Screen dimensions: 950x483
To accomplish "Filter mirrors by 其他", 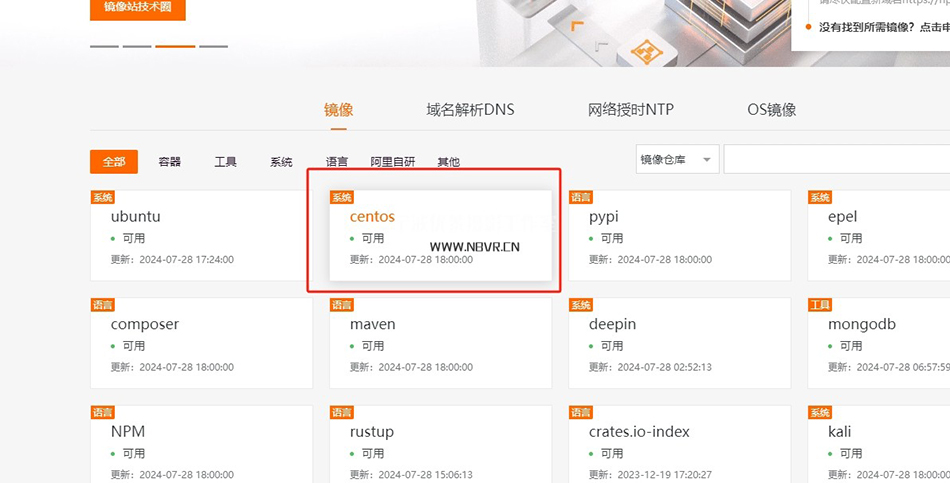I will (448, 162).
